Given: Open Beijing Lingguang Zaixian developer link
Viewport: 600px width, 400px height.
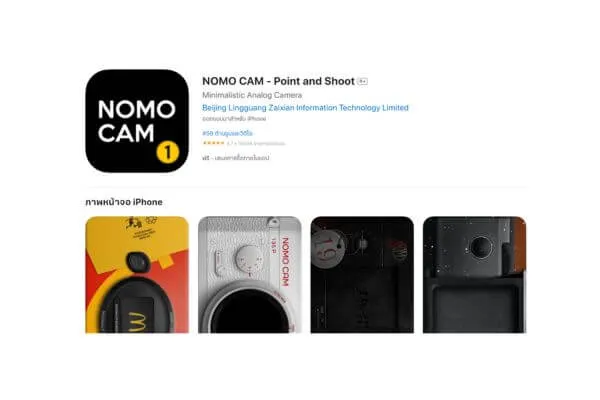Looking at the screenshot, I should 305,108.
